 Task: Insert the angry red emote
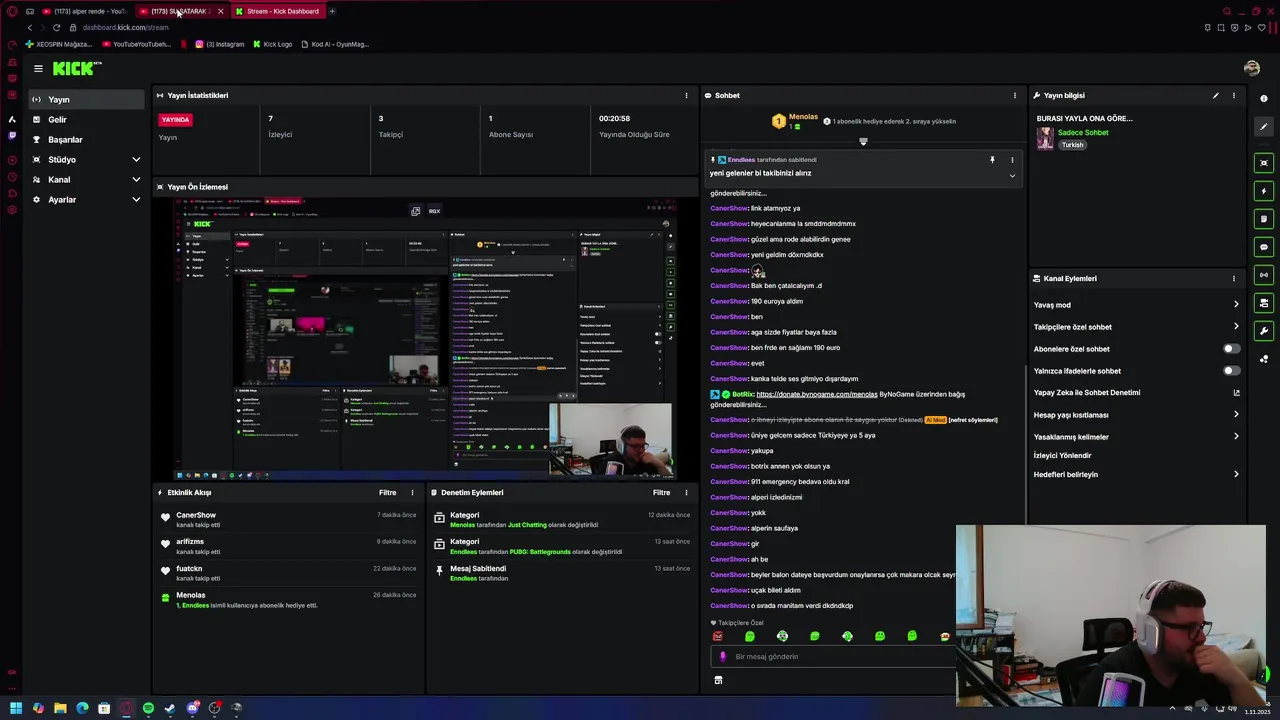tap(717, 636)
